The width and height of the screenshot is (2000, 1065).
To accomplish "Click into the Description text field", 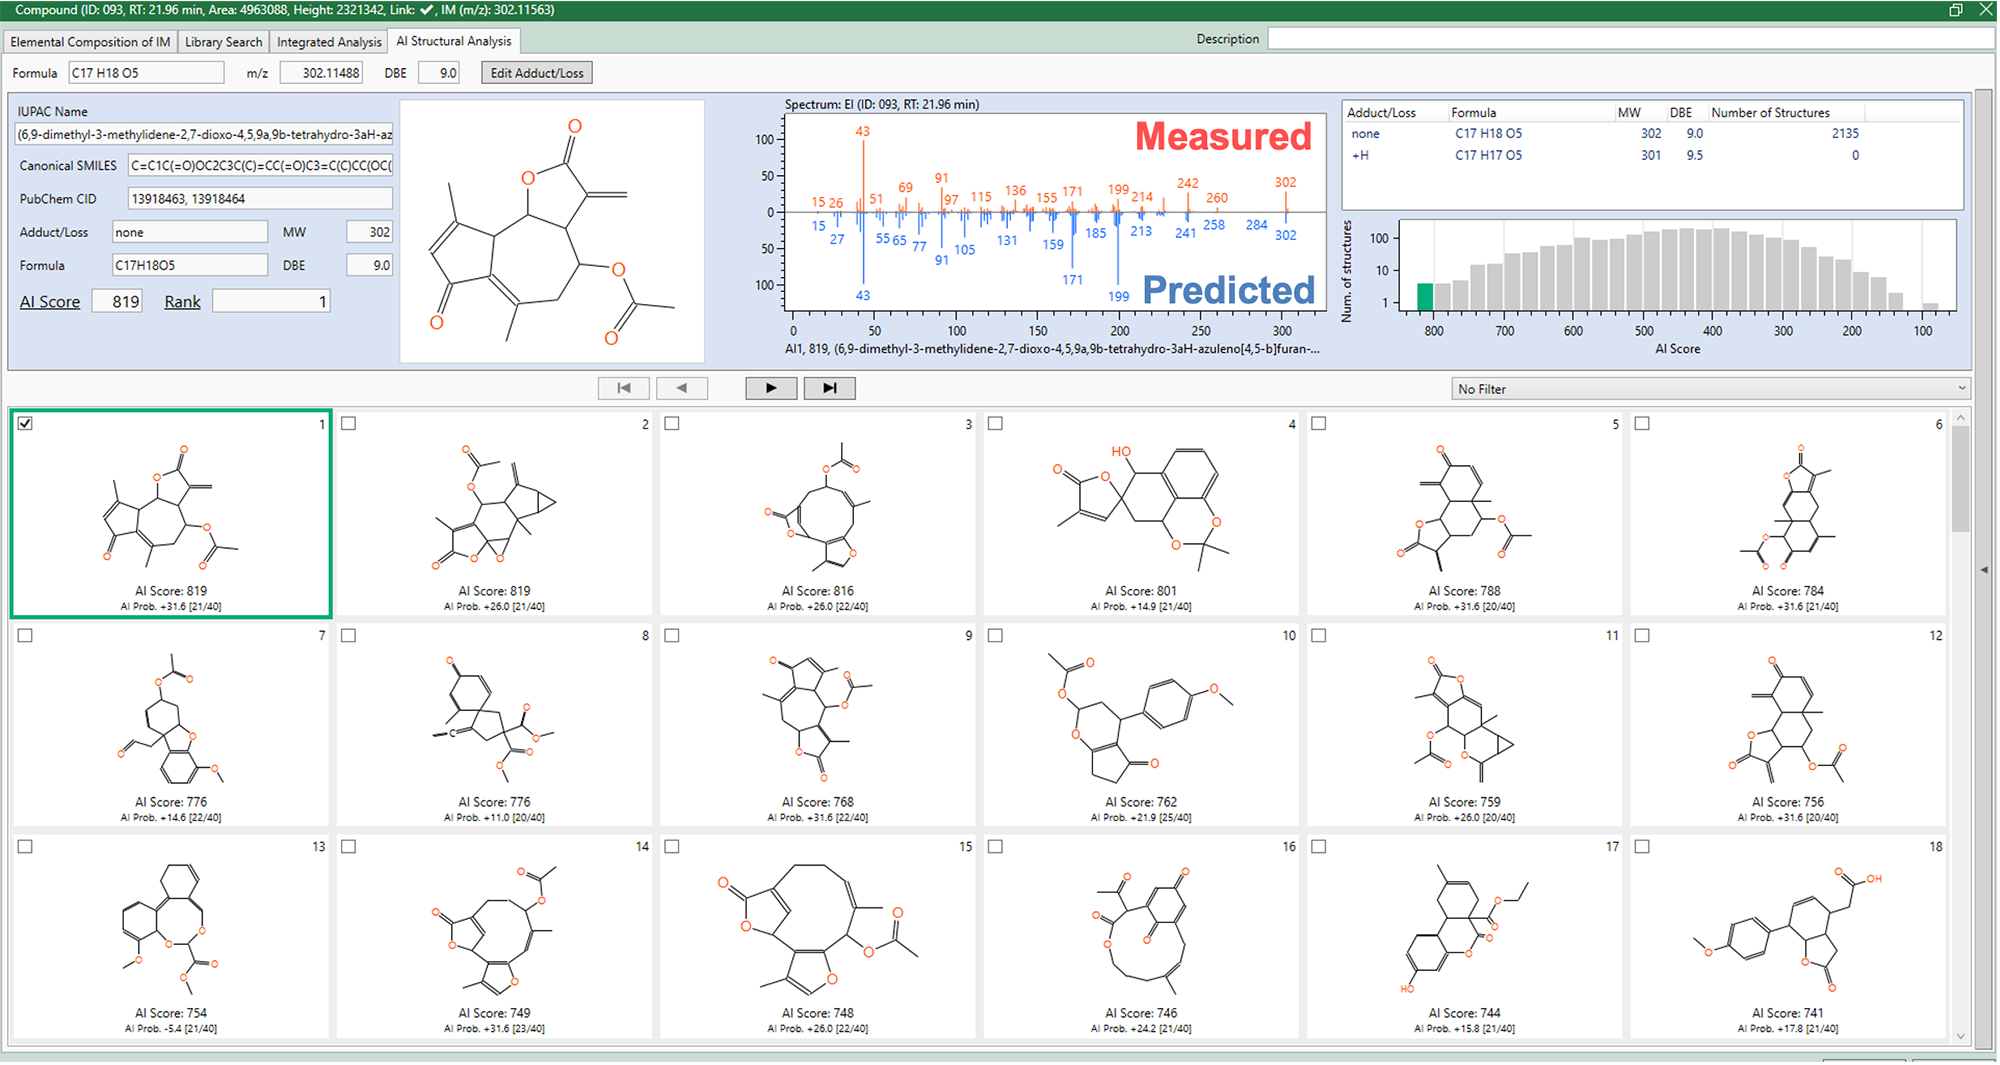I will point(1630,39).
